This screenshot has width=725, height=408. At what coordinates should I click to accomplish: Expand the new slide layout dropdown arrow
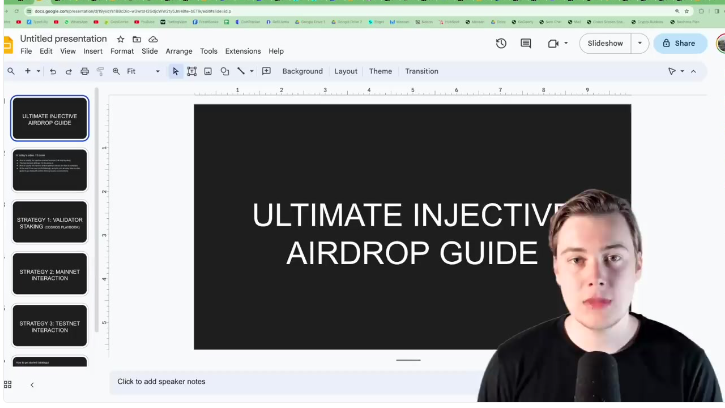pos(38,71)
